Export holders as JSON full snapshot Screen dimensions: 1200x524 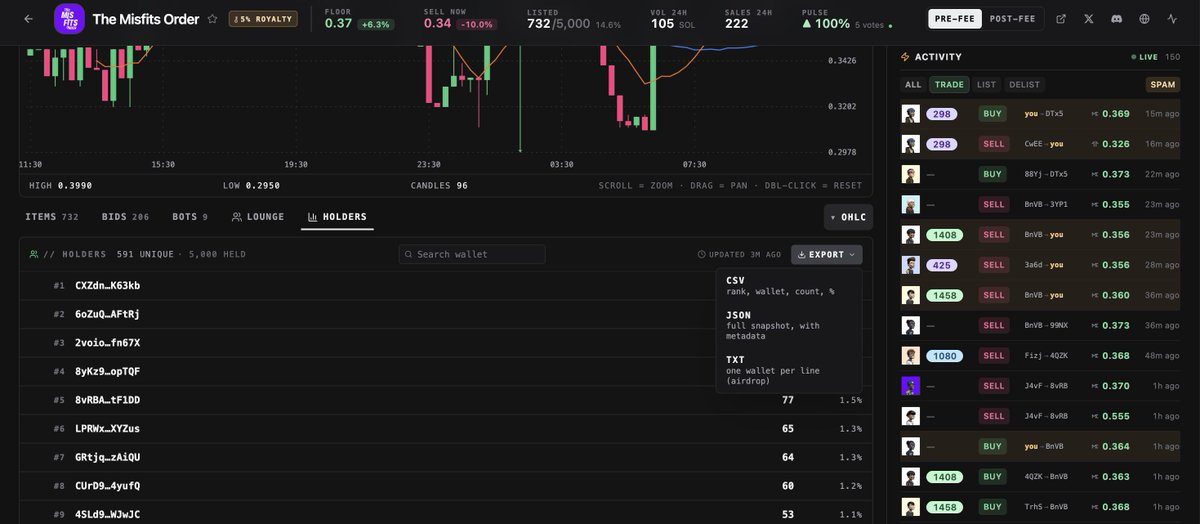(788, 325)
